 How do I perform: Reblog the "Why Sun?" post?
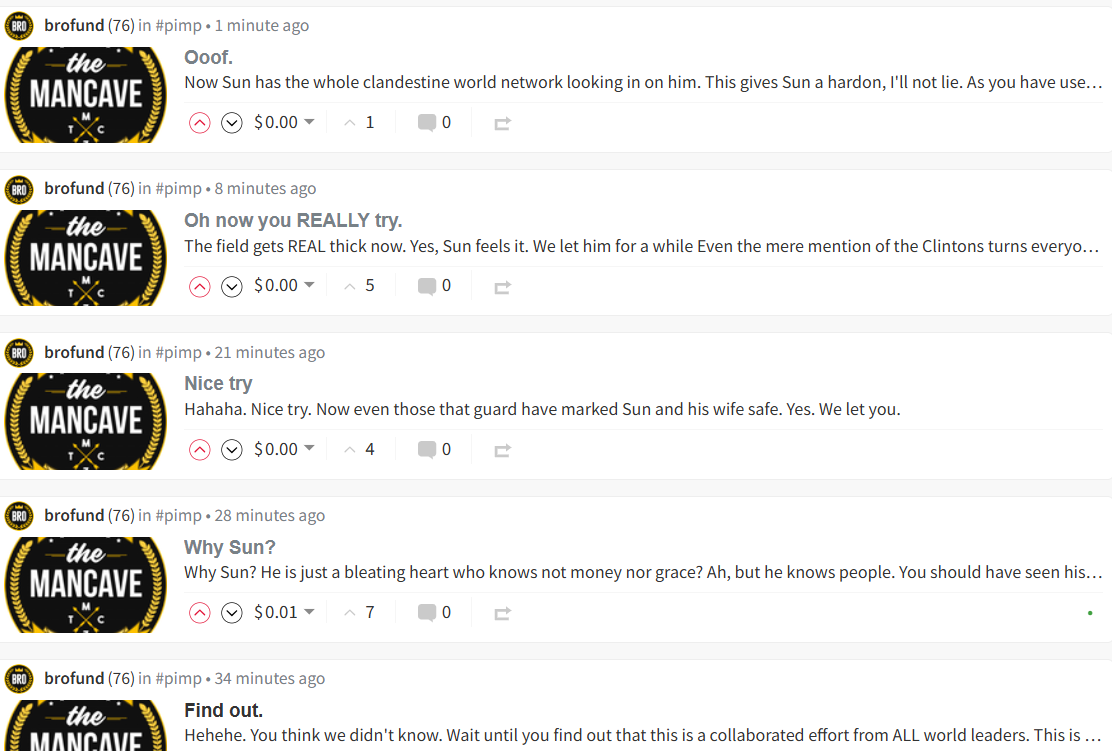pyautogui.click(x=502, y=613)
